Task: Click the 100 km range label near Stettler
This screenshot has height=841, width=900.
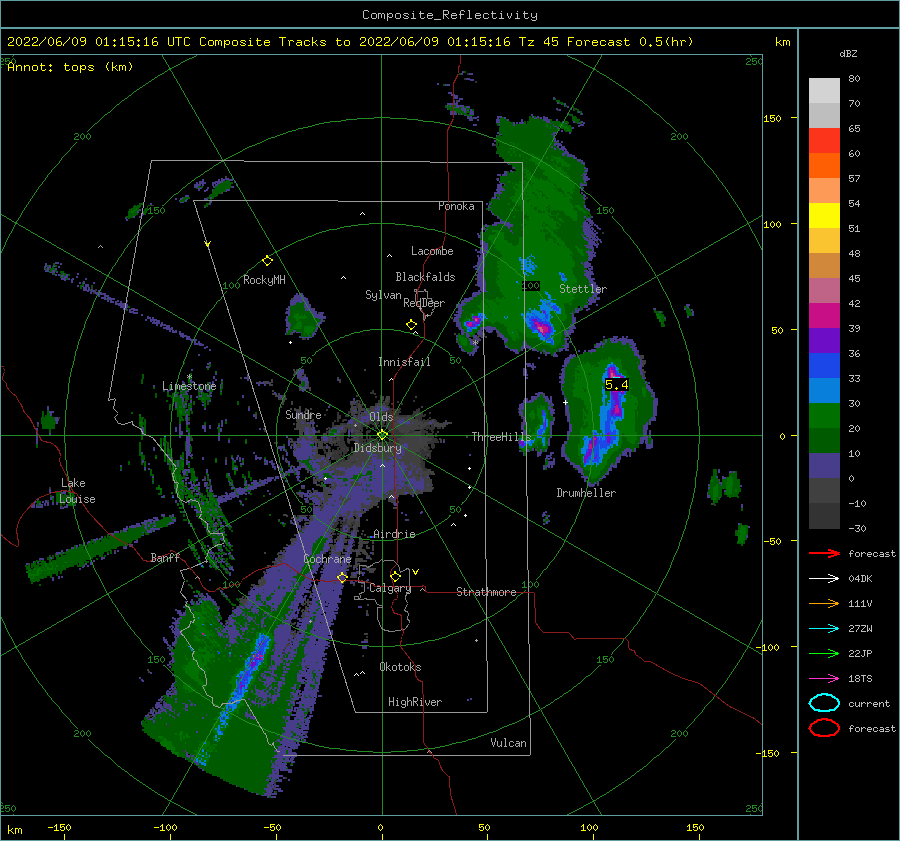Action: click(x=531, y=285)
